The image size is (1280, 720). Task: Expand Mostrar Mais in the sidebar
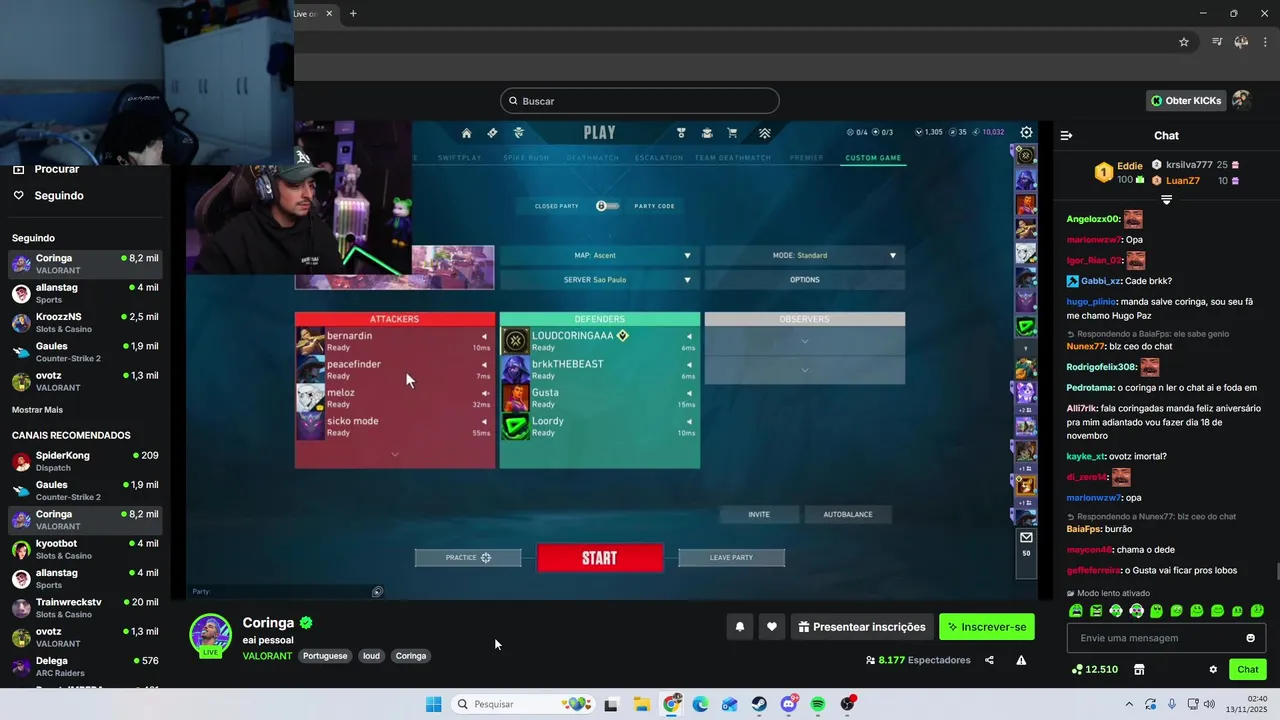coord(37,410)
